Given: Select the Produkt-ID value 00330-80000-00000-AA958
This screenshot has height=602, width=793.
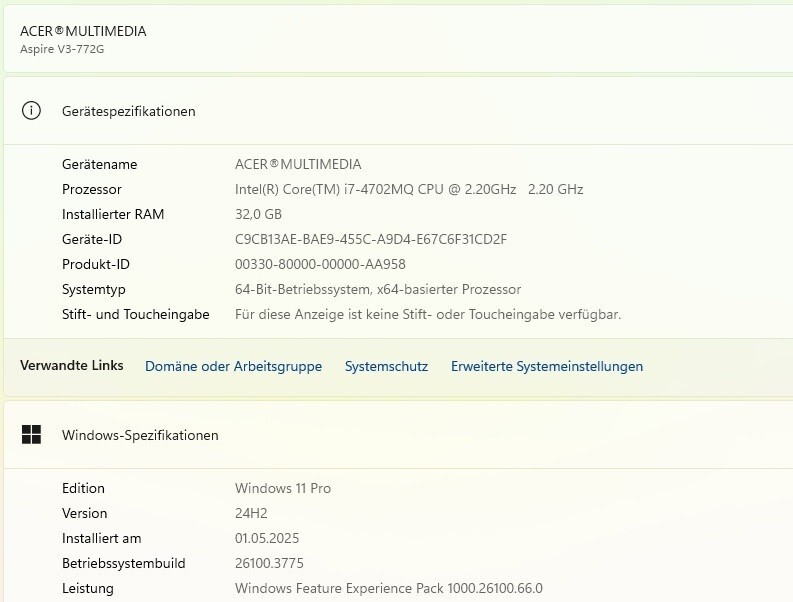Looking at the screenshot, I should pyautogui.click(x=320, y=264).
